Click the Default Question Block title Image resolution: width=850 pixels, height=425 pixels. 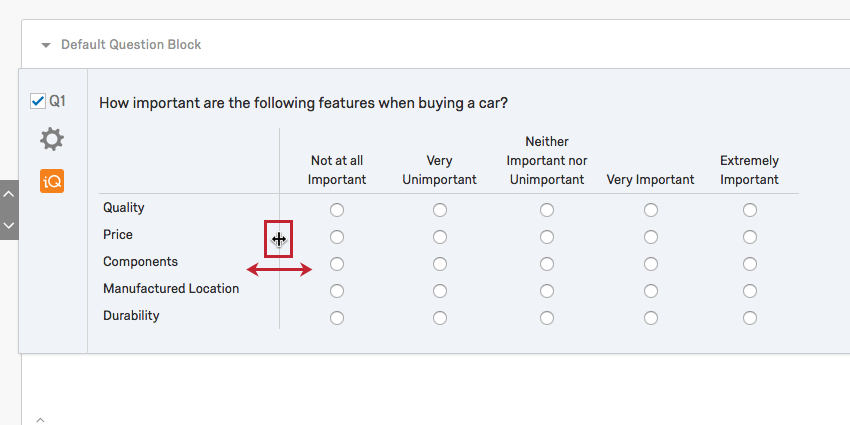(131, 44)
